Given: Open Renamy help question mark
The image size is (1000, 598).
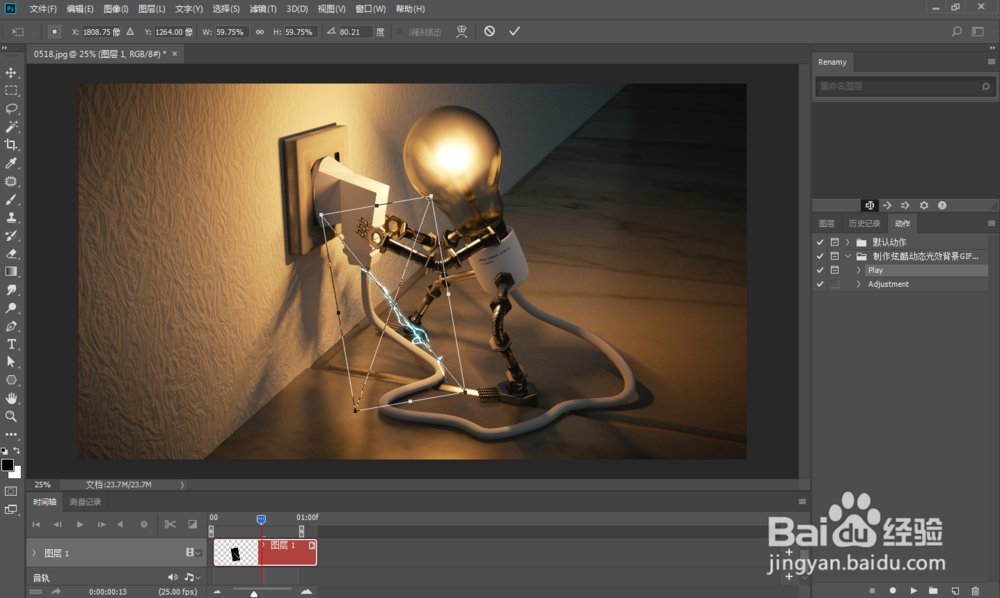Looking at the screenshot, I should click(x=942, y=205).
